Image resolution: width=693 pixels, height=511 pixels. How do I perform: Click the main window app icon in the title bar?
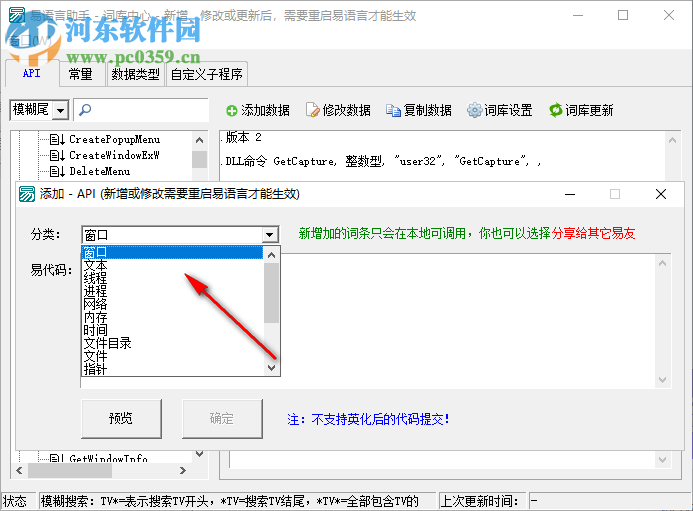point(17,15)
